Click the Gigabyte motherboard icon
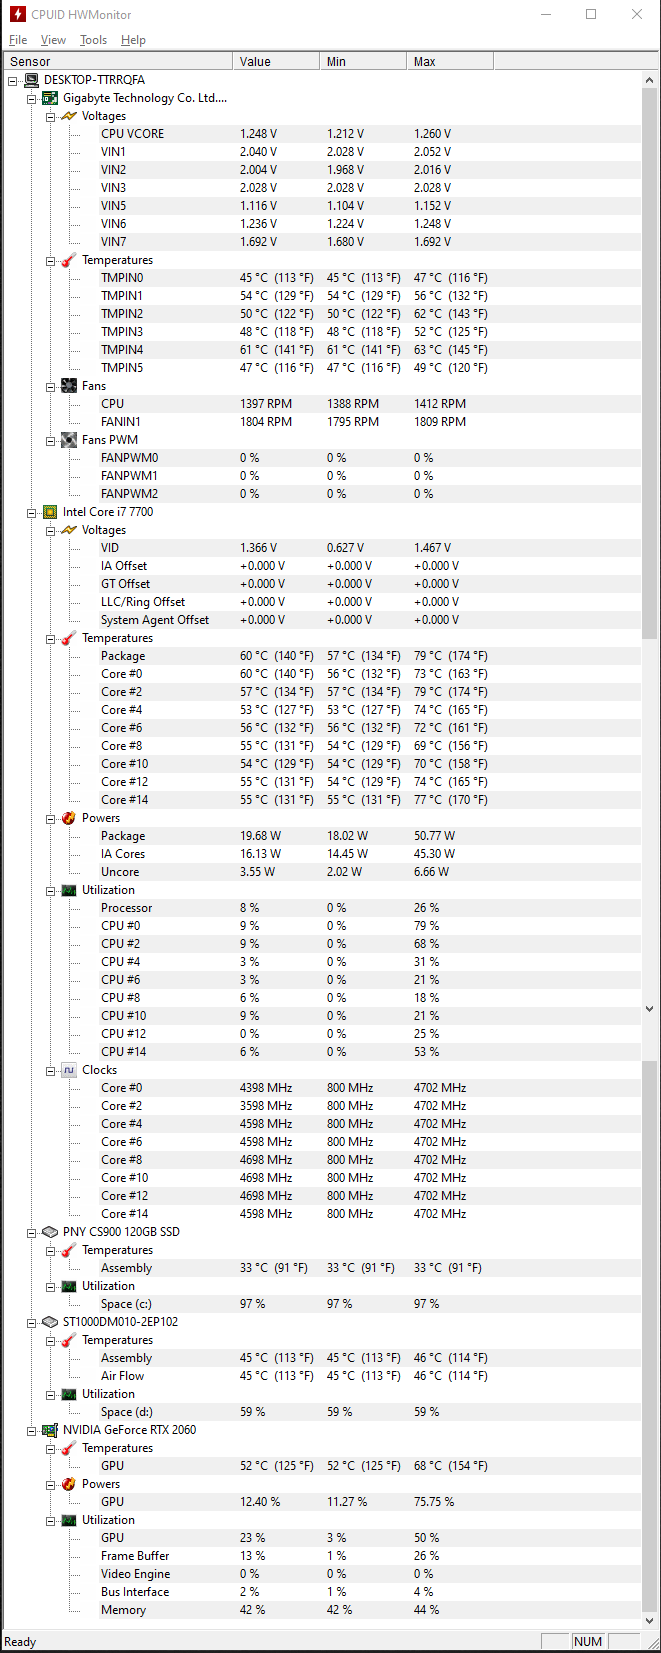The width and height of the screenshot is (661, 1653). [x=50, y=98]
